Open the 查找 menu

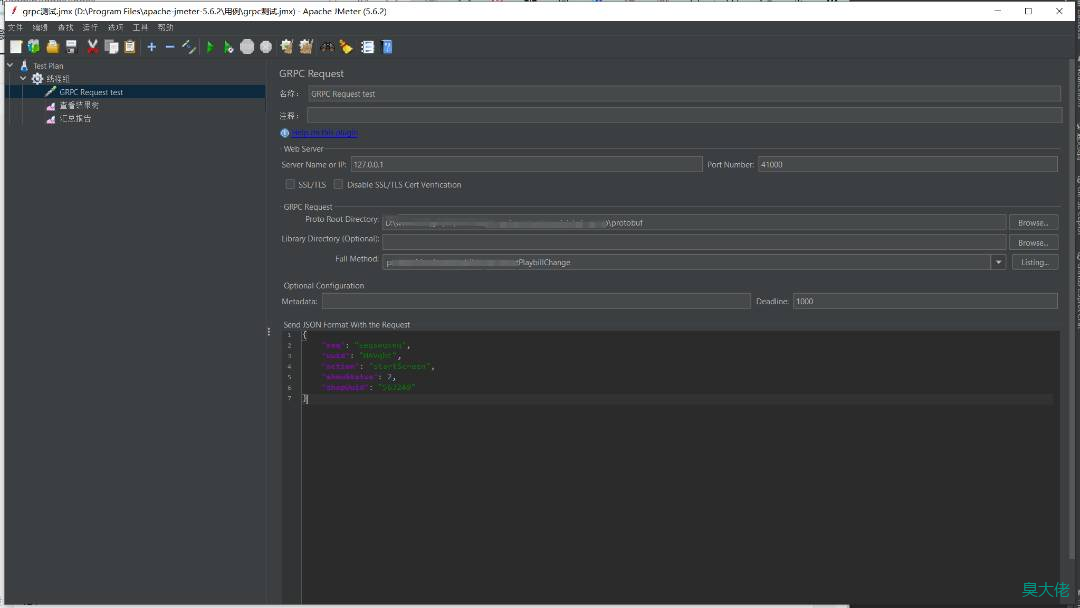[65, 28]
